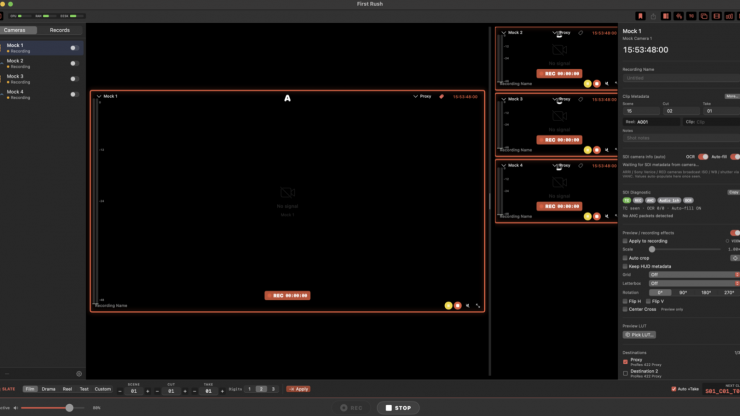Switch to Cameras tab
The height and width of the screenshot is (416, 740).
click(x=15, y=30)
